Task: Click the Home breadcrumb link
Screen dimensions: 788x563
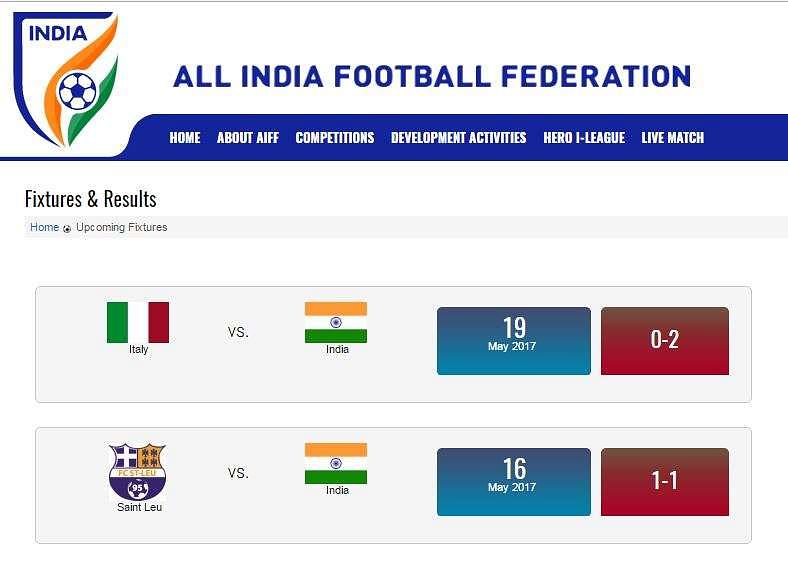Action: [x=45, y=227]
